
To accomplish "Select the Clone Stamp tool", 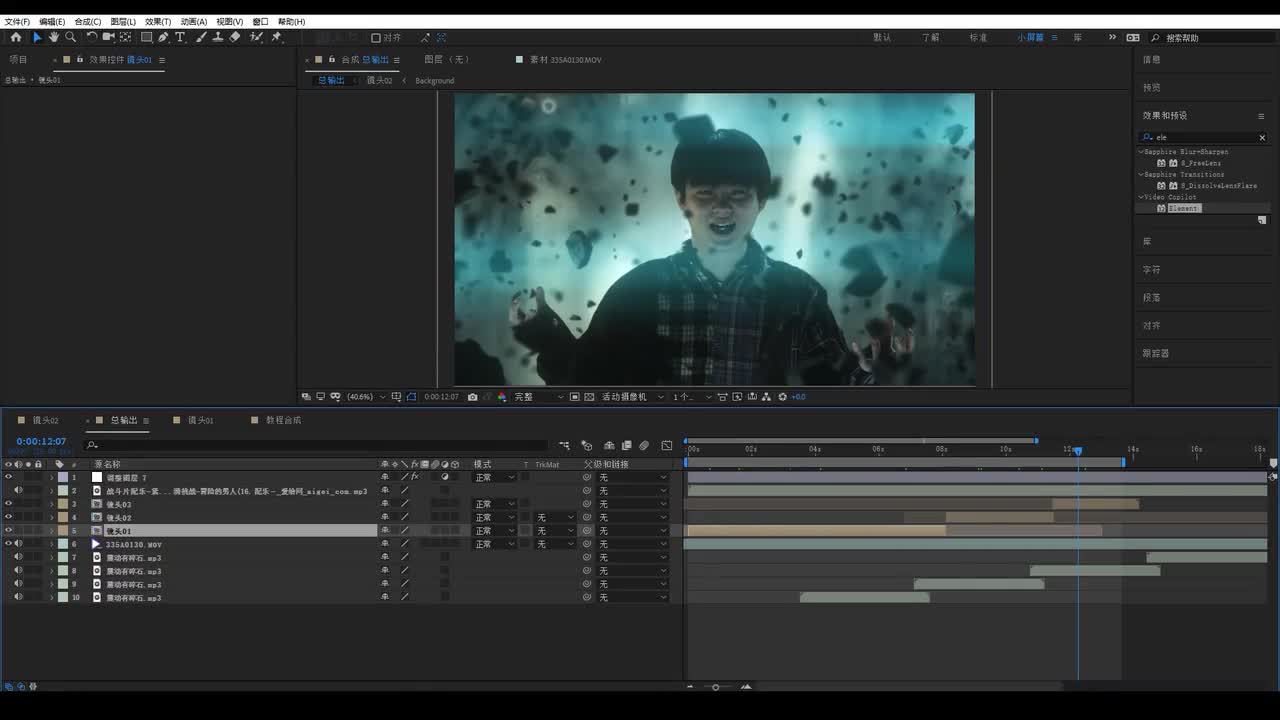I will pyautogui.click(x=217, y=37).
